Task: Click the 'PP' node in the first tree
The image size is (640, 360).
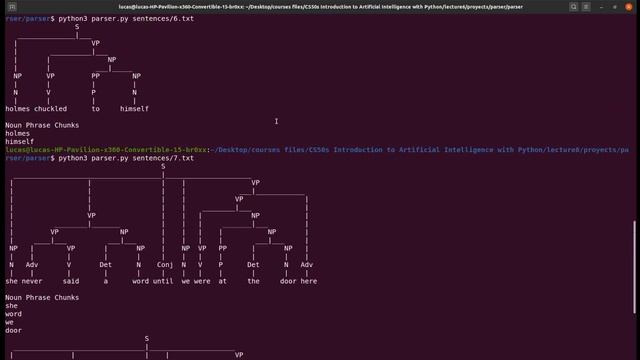Action: pyautogui.click(x=96, y=76)
